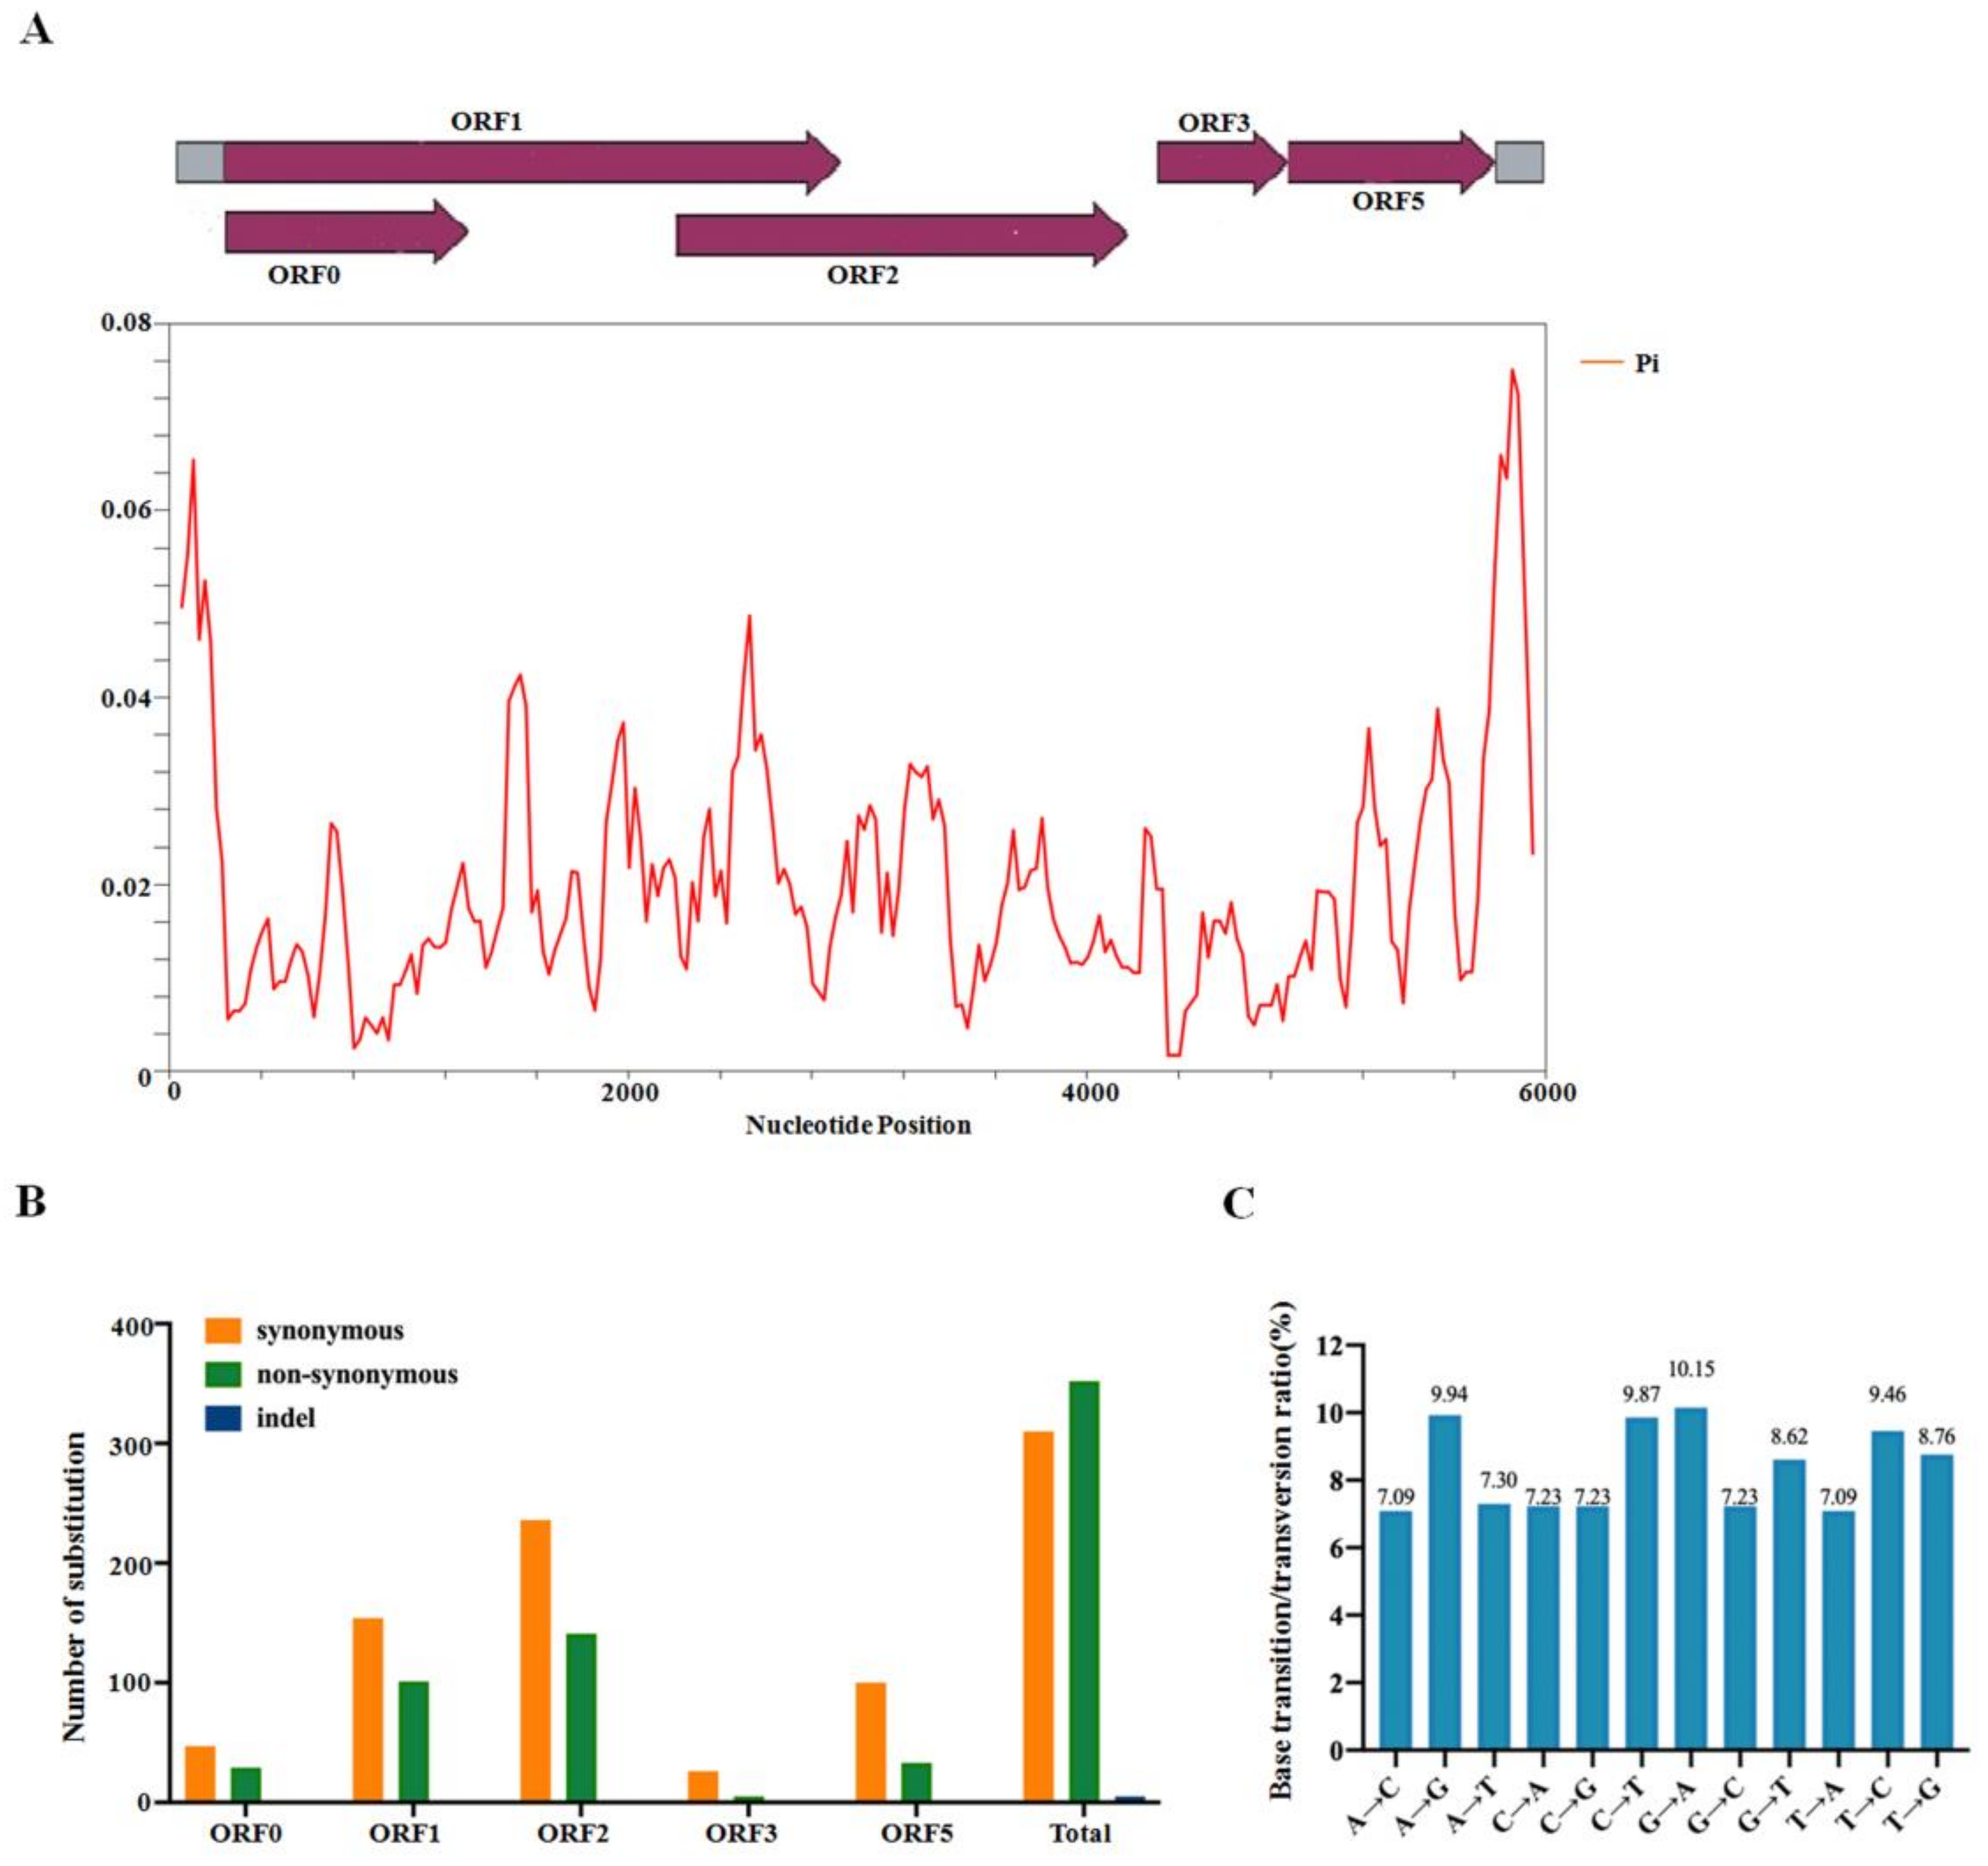Click the blue indel legend swatch
The image size is (1988, 1866).
[x=223, y=1418]
